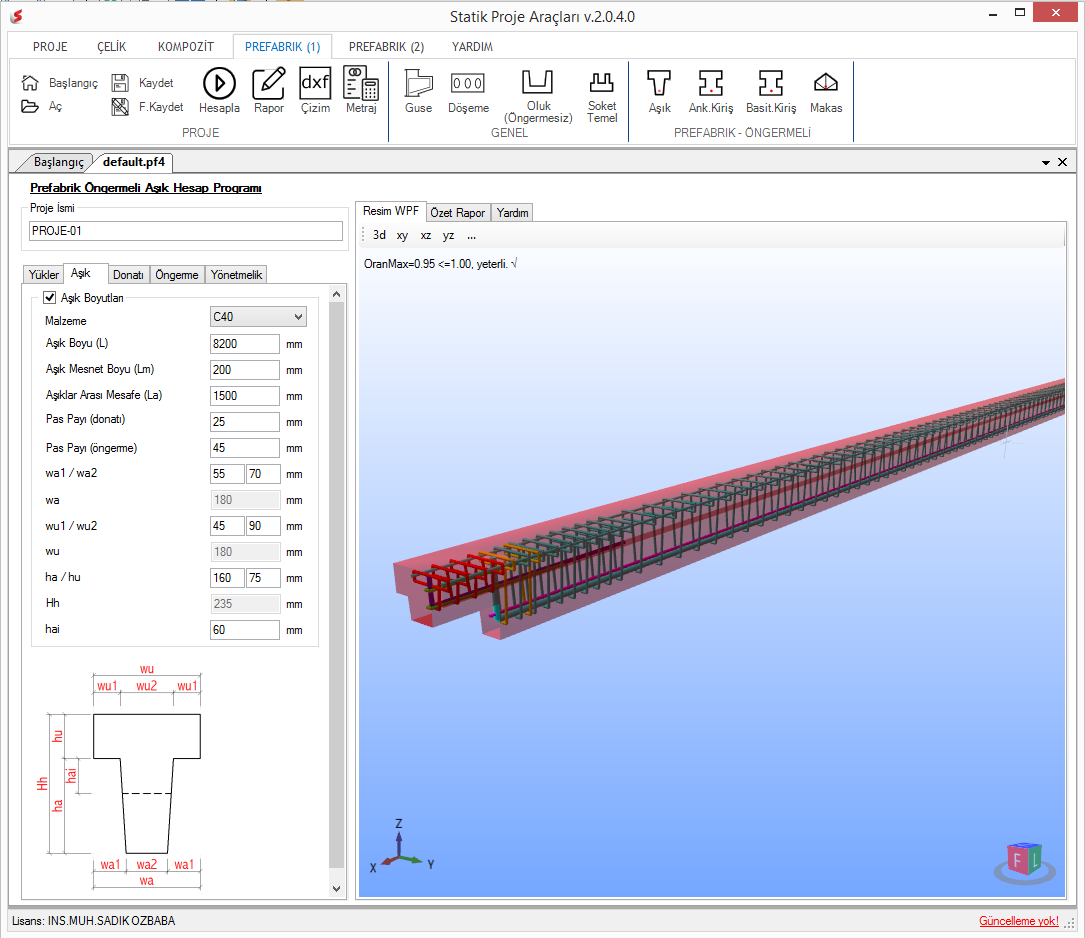The height and width of the screenshot is (938, 1085).
Task: Open the Öngerme tab
Action: [176, 275]
